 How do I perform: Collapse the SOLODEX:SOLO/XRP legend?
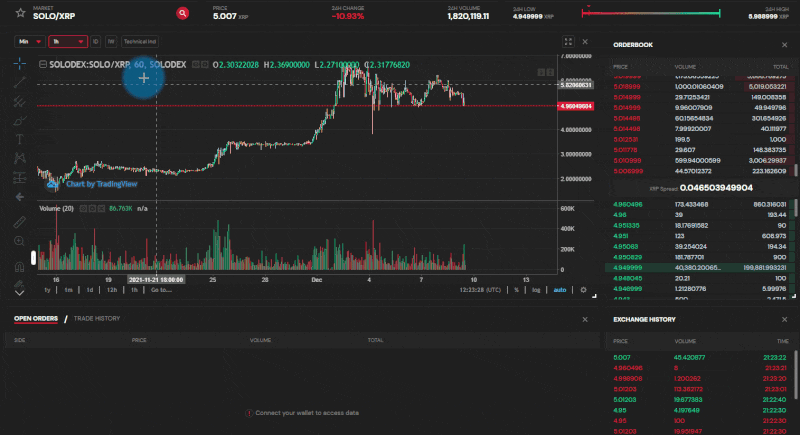coord(43,65)
